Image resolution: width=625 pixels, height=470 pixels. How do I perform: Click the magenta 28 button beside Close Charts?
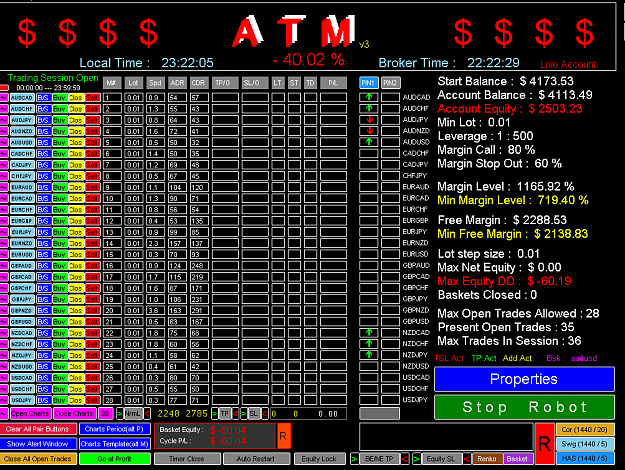pyautogui.click(x=106, y=413)
